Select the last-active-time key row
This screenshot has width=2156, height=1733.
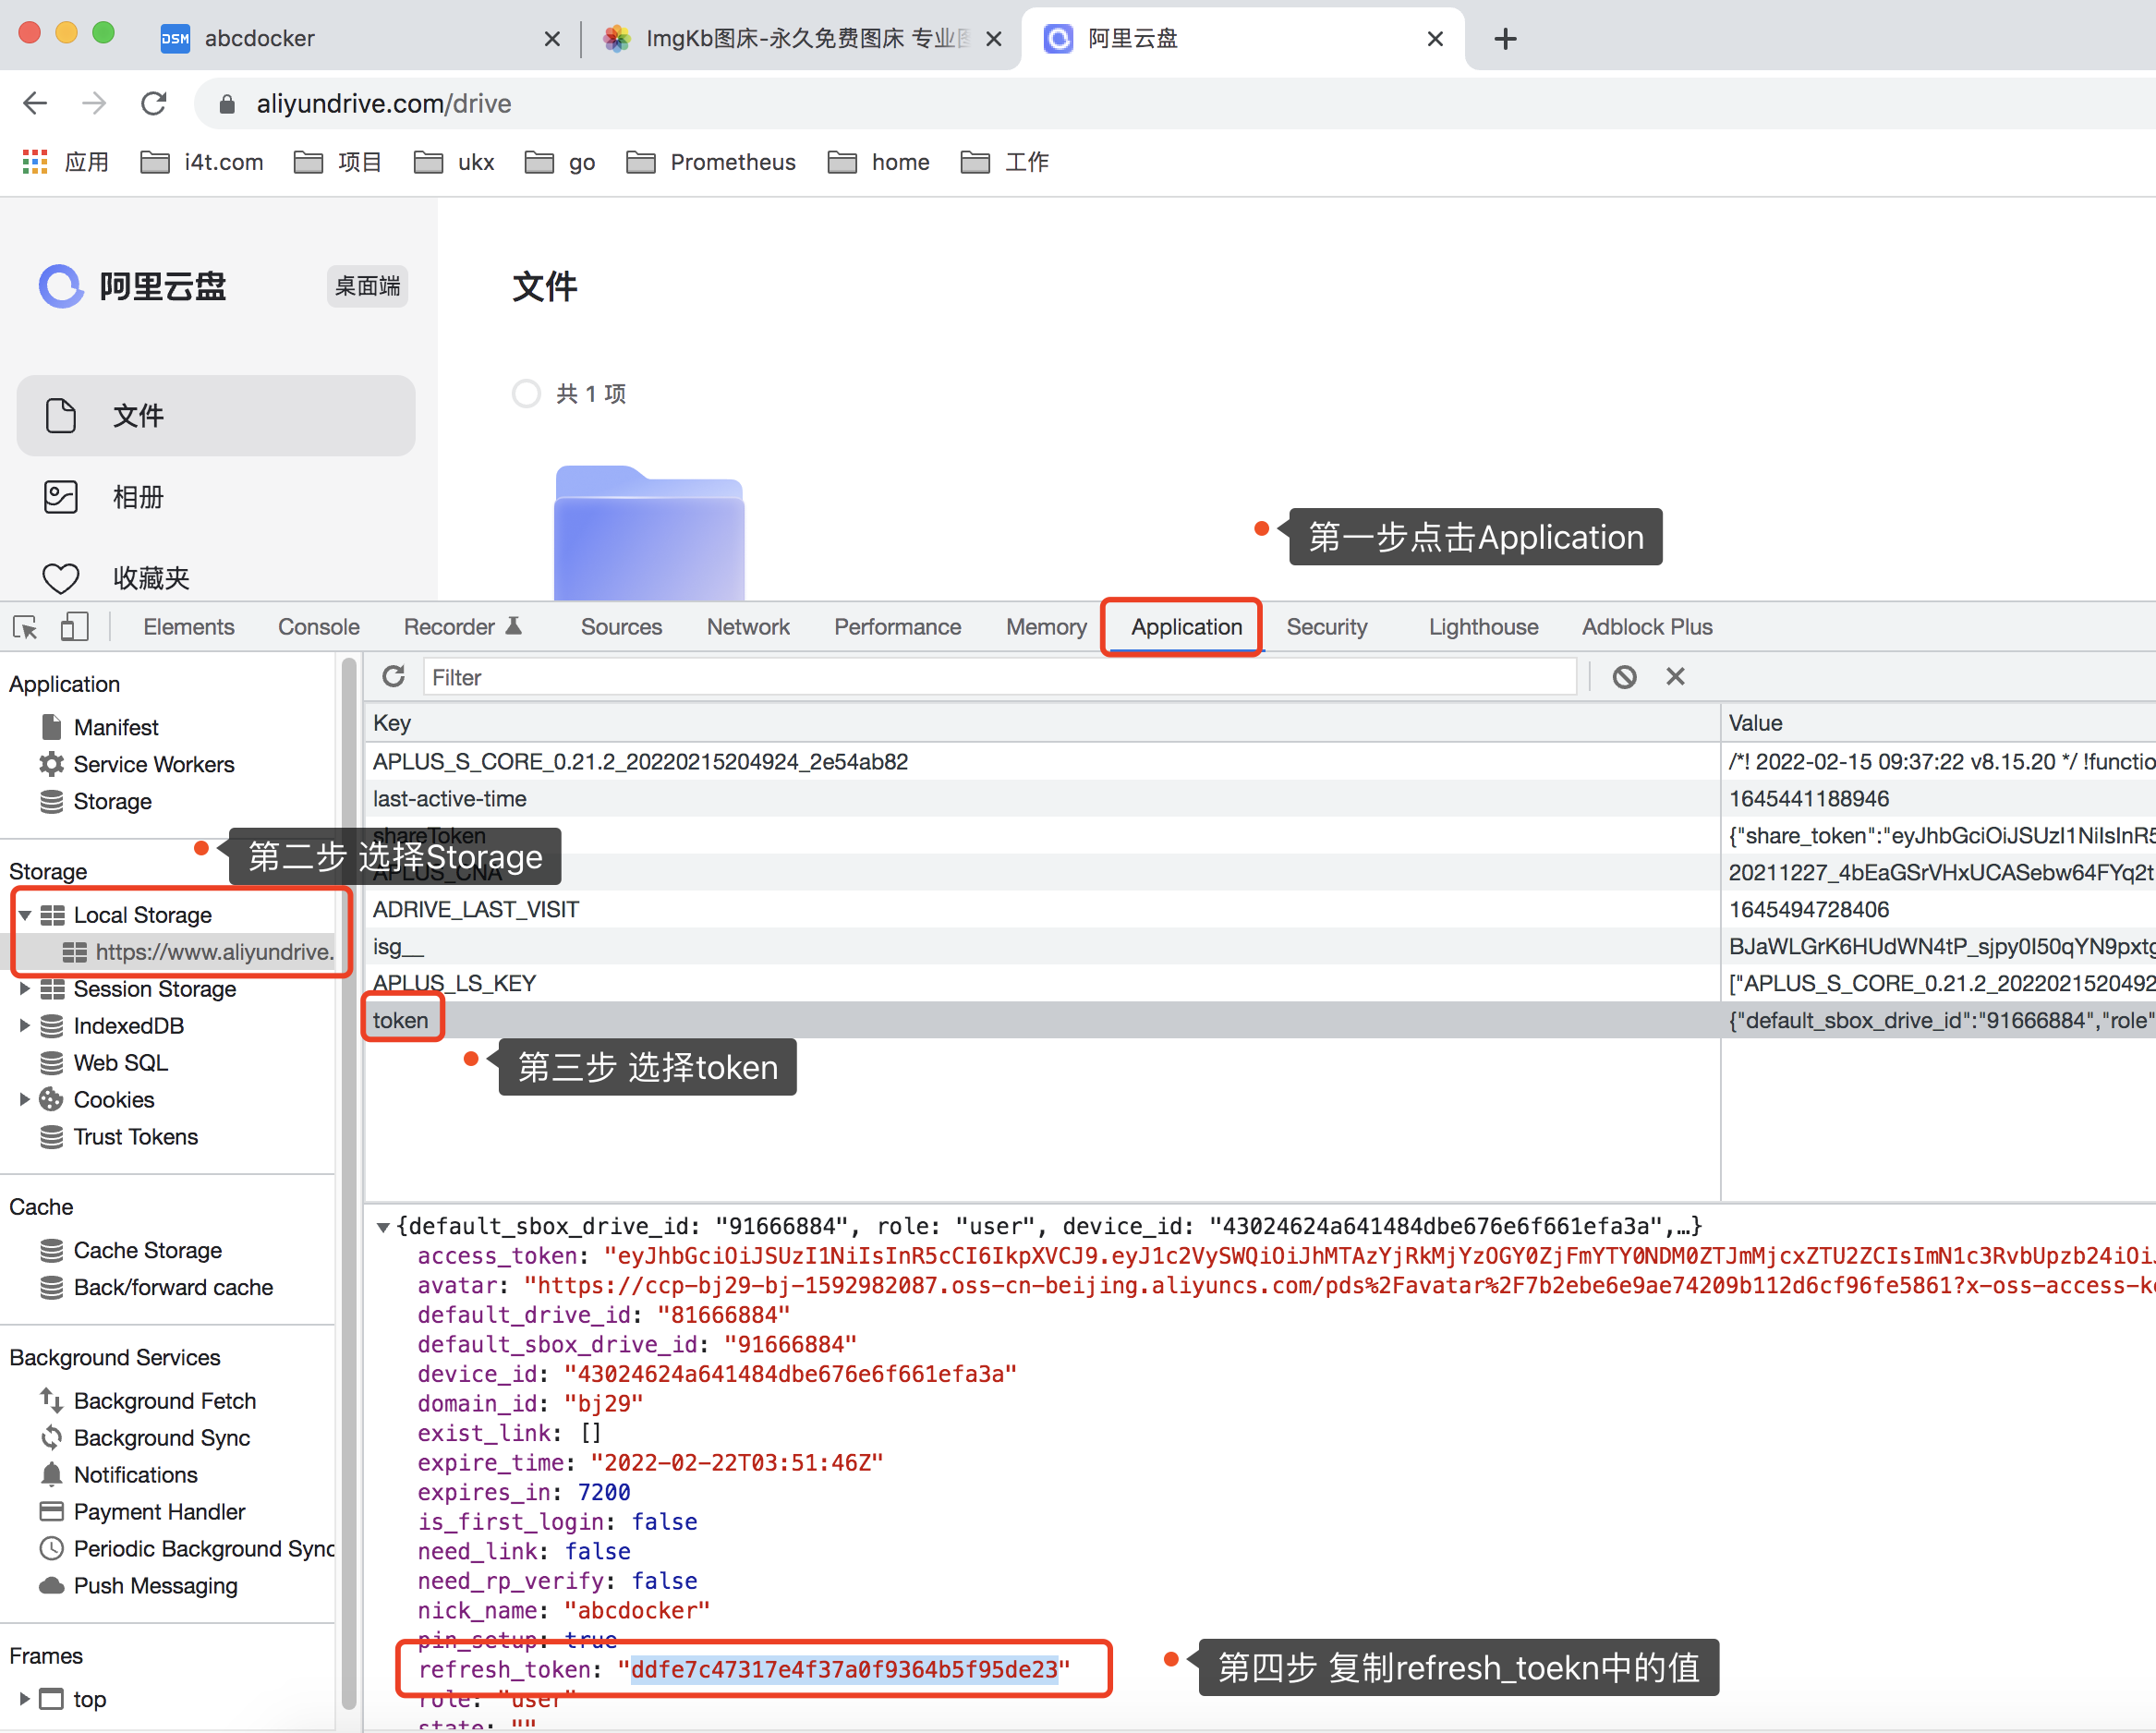(1260, 799)
